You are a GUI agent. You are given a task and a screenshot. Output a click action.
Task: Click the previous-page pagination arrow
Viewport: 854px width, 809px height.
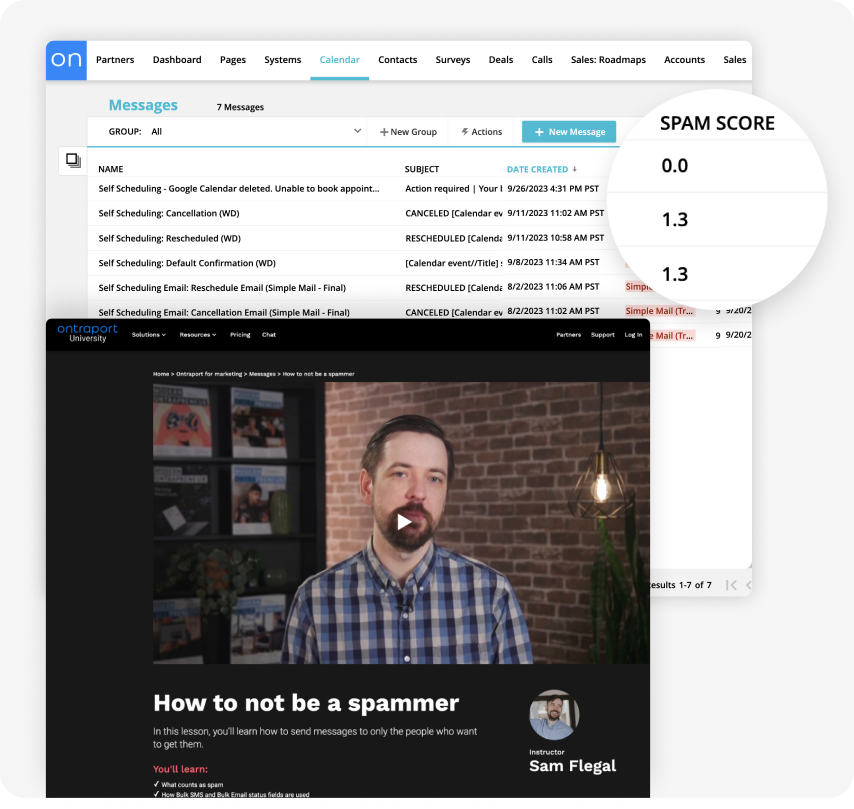pyautogui.click(x=749, y=585)
